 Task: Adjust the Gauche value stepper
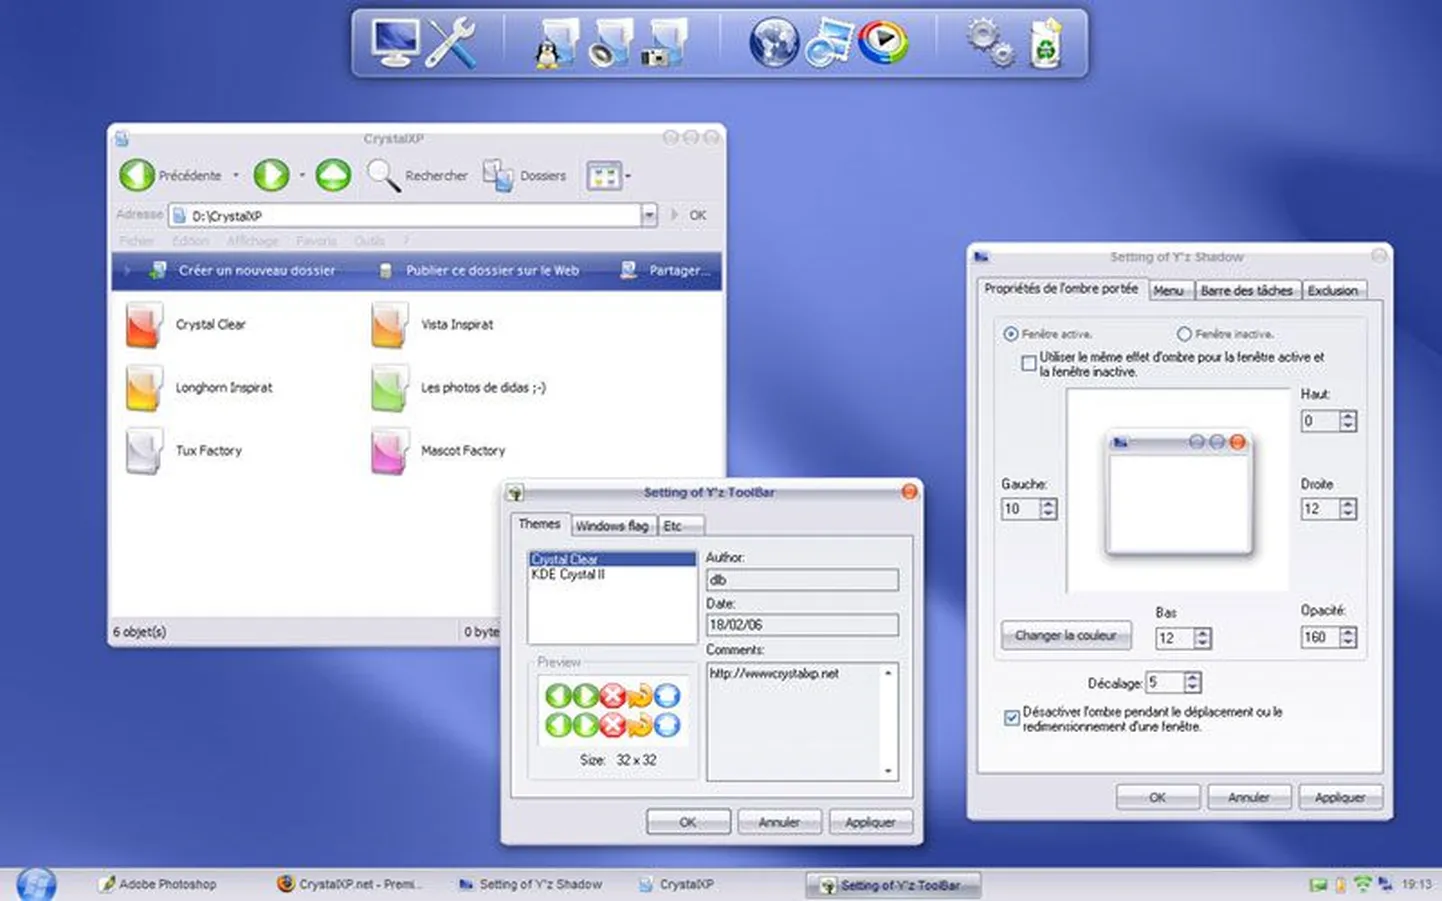[1048, 509]
